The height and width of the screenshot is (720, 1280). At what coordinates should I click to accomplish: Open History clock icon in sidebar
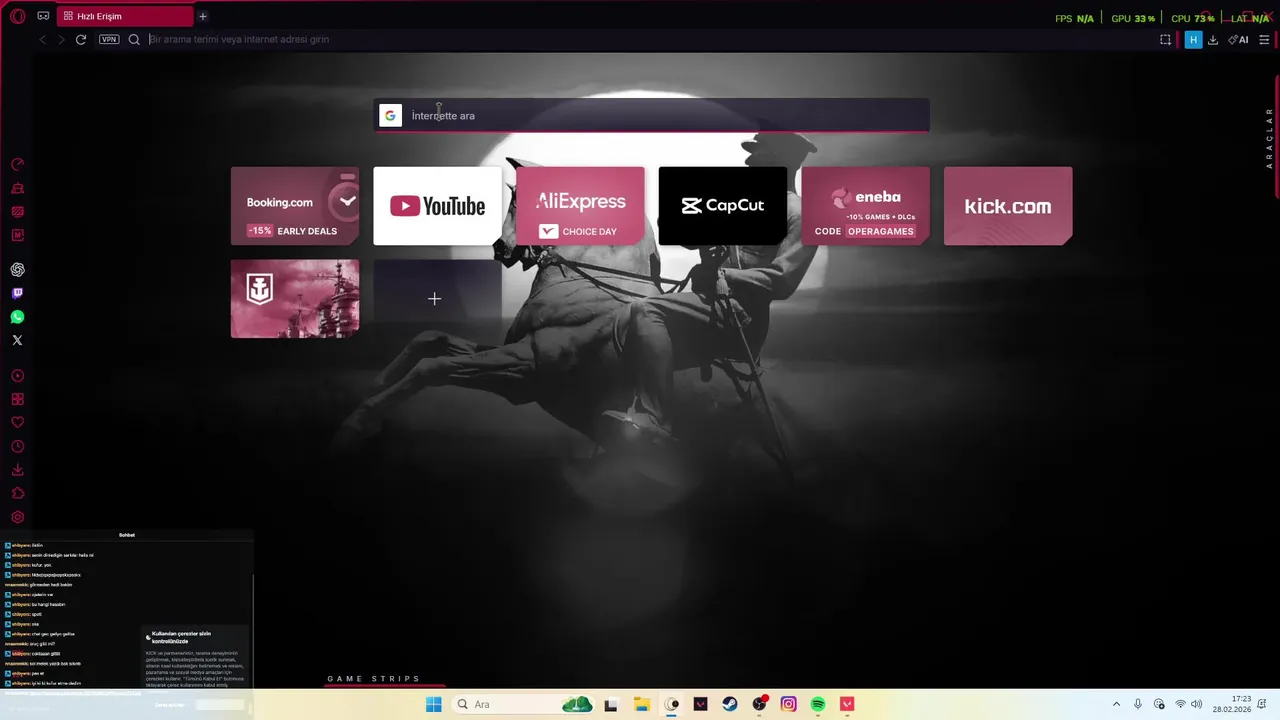click(17, 446)
